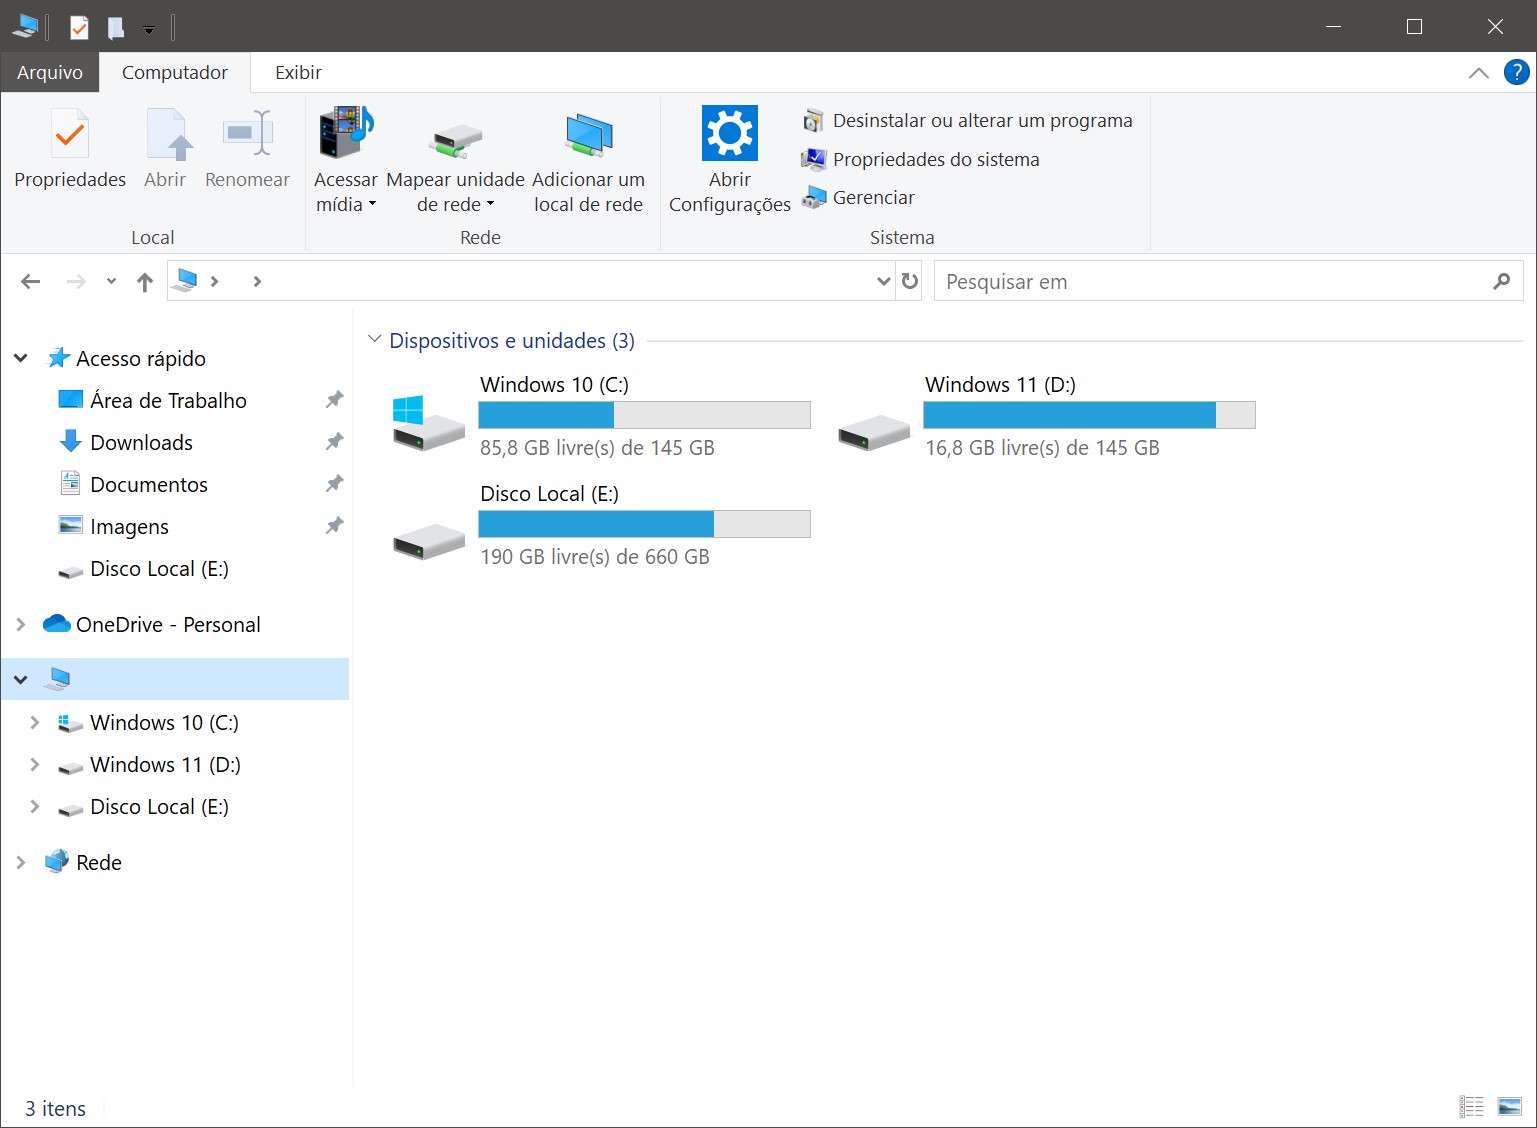Screen dimensions: 1537x1128
Task: Switch to details view in status bar
Action: 1472,1106
